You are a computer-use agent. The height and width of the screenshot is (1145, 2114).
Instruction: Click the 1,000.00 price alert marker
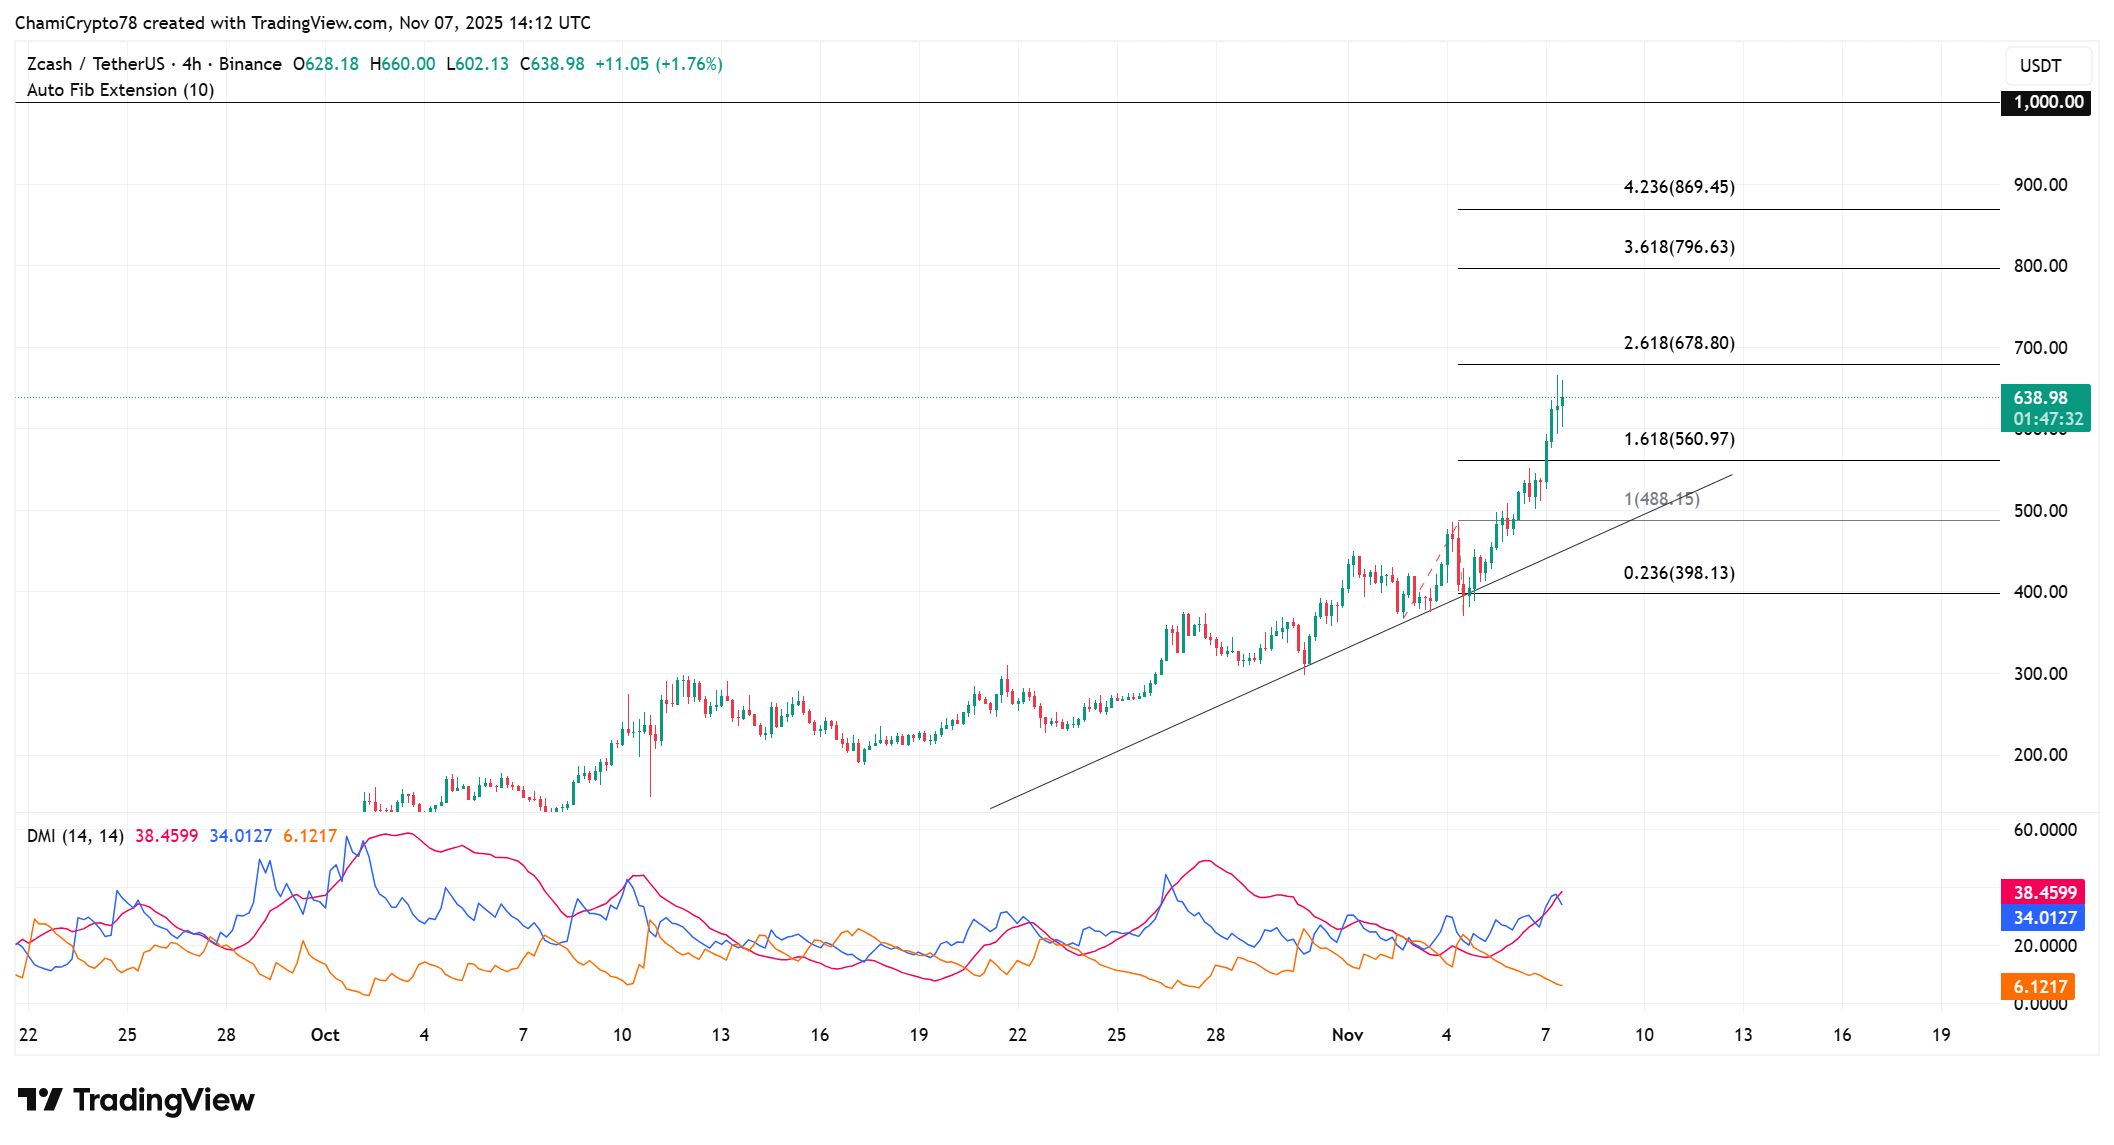2045,103
